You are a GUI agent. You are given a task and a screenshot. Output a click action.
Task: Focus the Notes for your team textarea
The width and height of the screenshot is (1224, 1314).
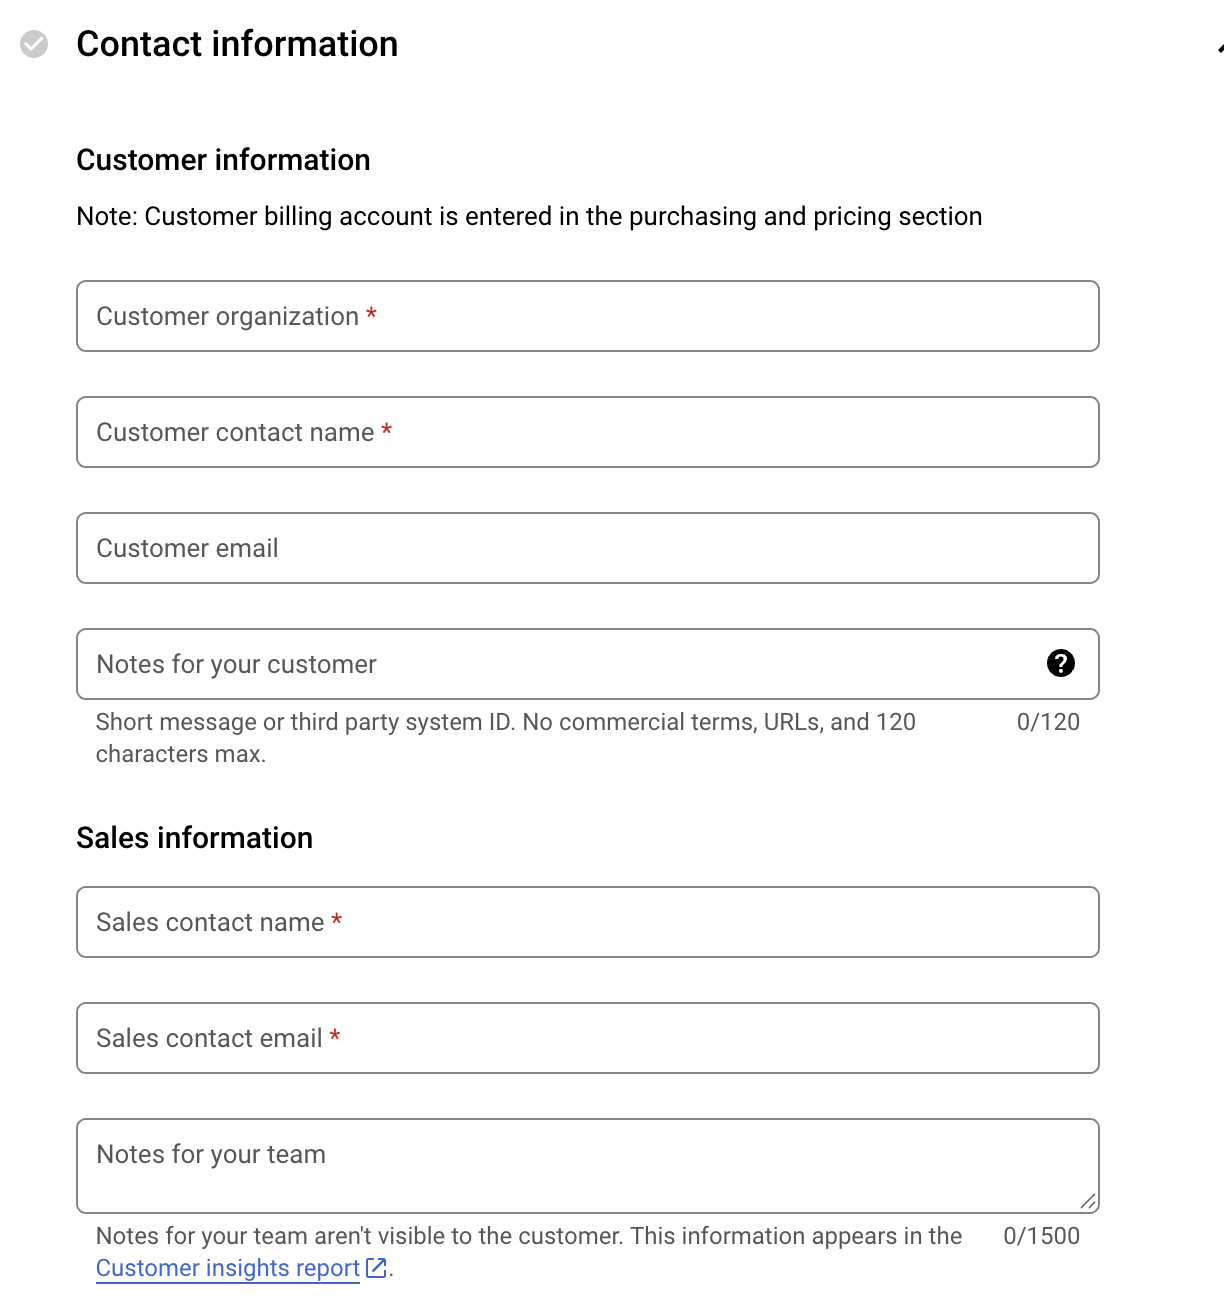[x=588, y=1166]
